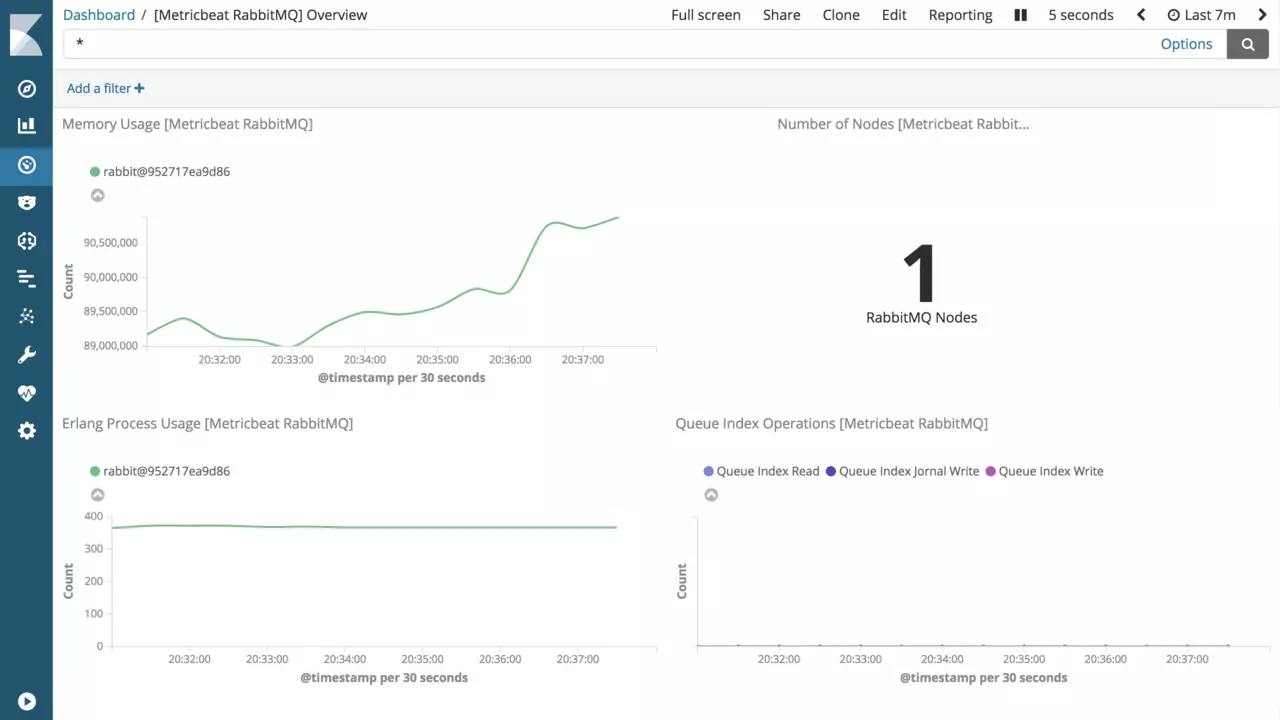This screenshot has width=1280, height=720.
Task: Open Dev Tools wrench icon
Action: (27, 355)
